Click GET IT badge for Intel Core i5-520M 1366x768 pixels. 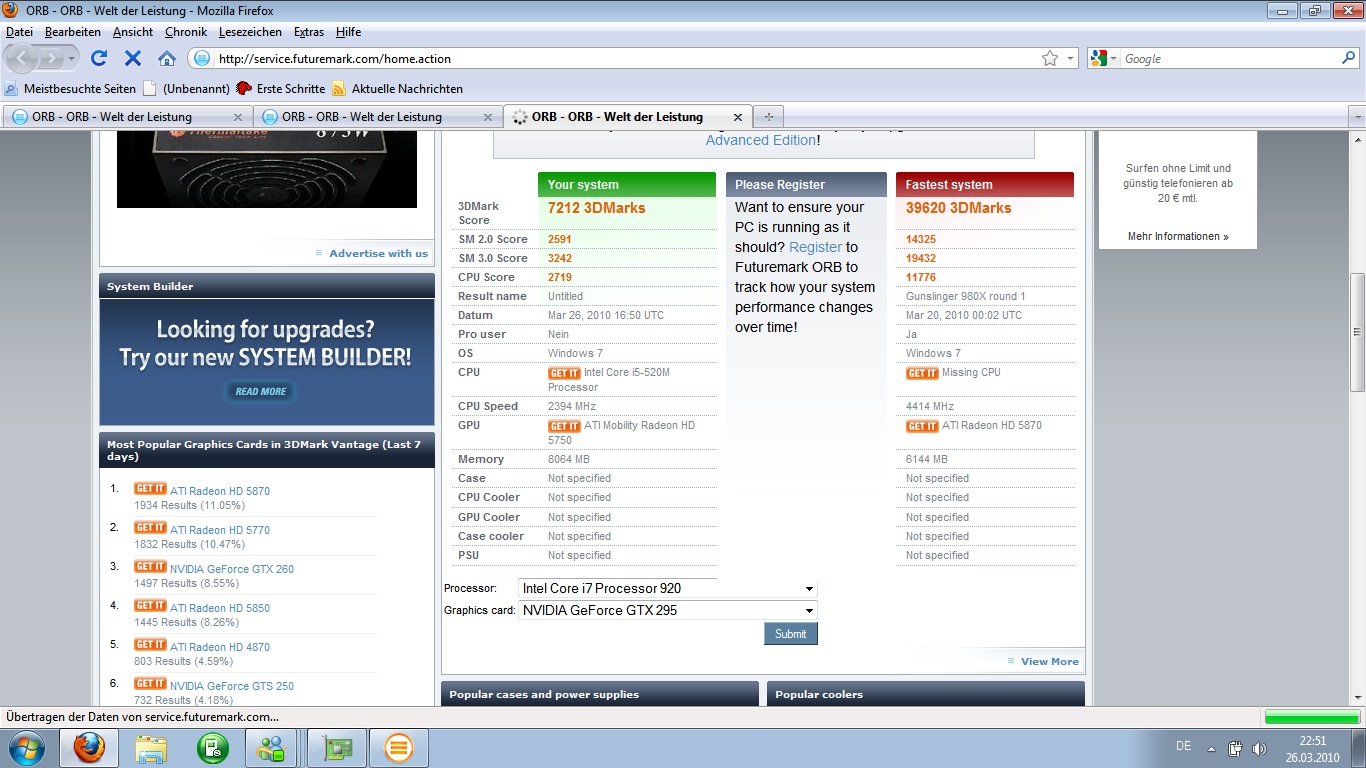click(564, 373)
